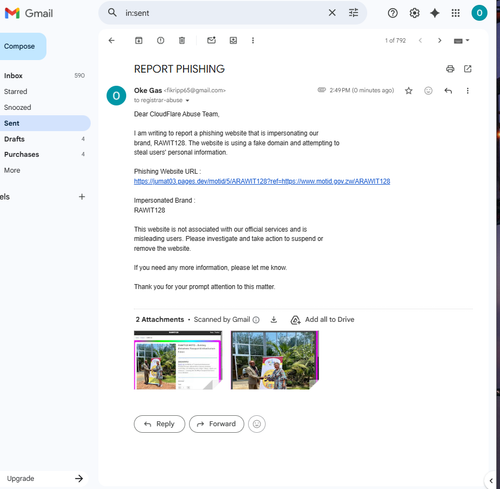Viewport: 500px width, 489px height.
Task: Open the first attachment webpage screenshot
Action: point(178,360)
